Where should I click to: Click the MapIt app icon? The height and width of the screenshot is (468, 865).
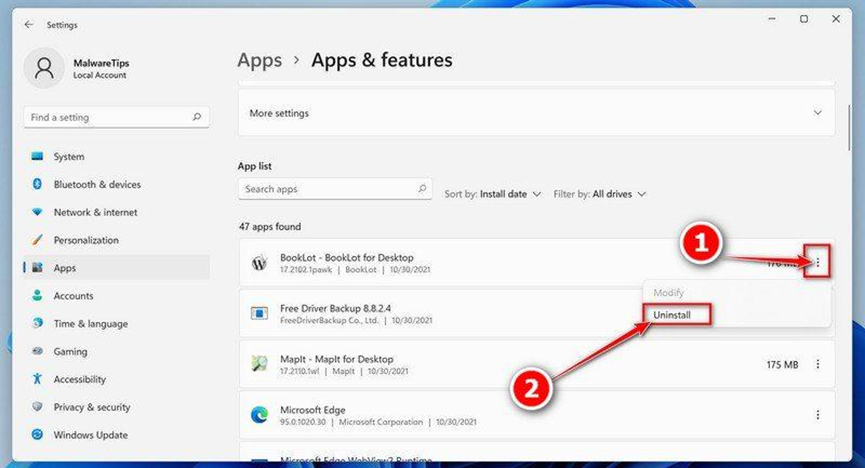click(x=259, y=364)
